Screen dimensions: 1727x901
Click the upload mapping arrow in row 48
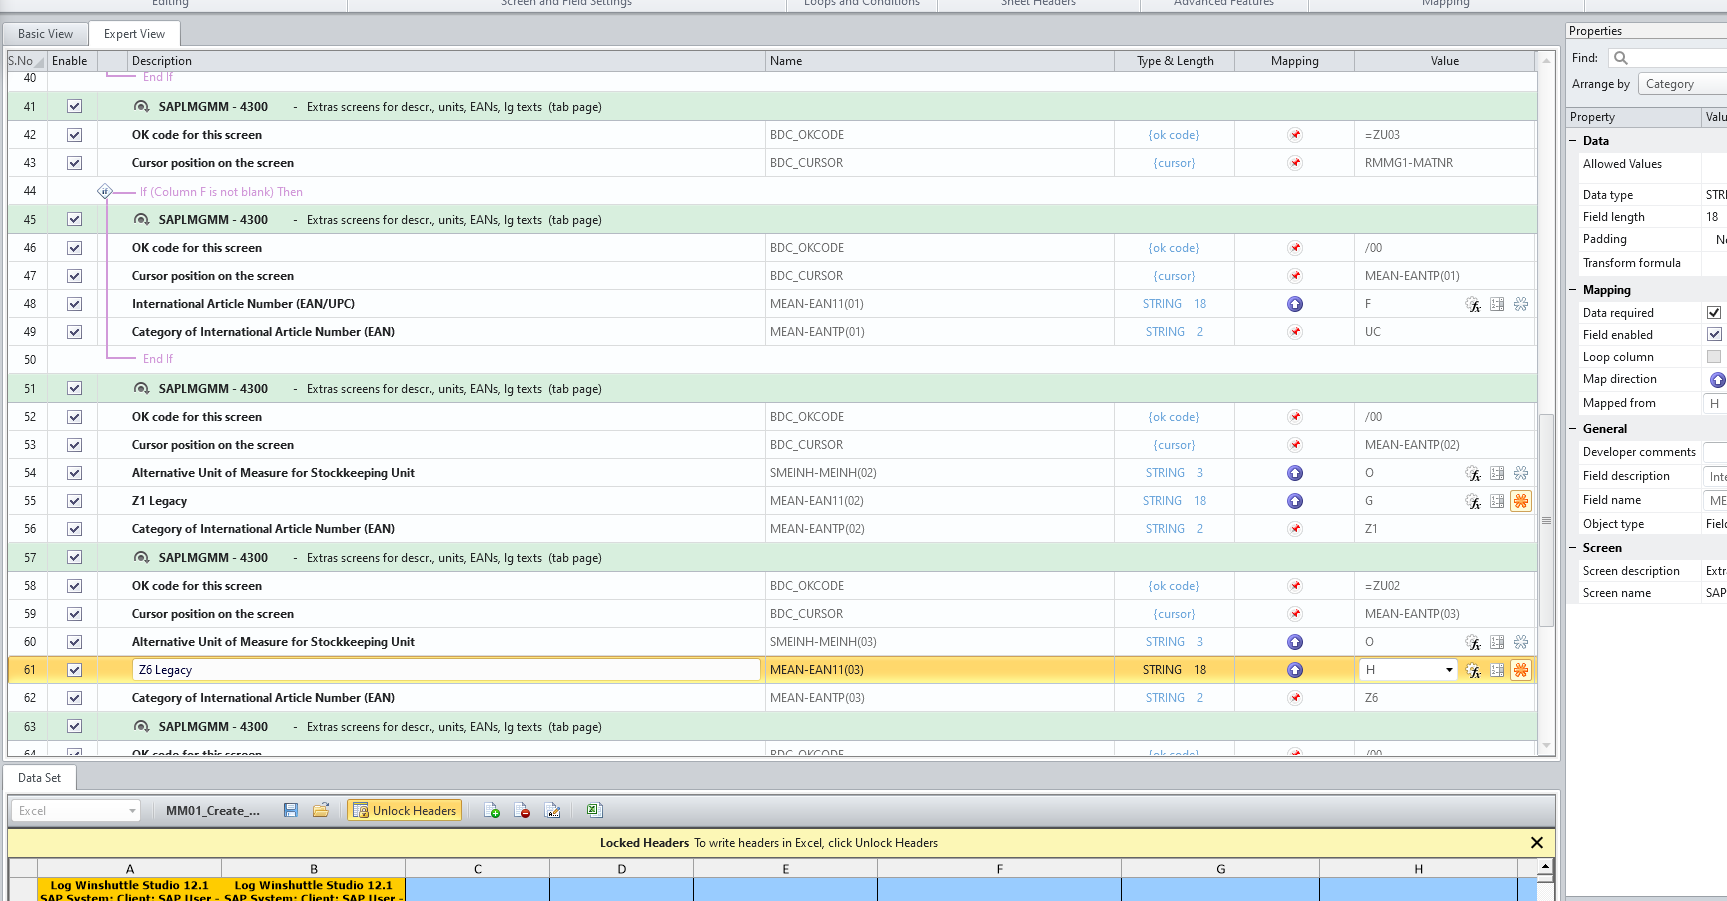pyautogui.click(x=1295, y=304)
